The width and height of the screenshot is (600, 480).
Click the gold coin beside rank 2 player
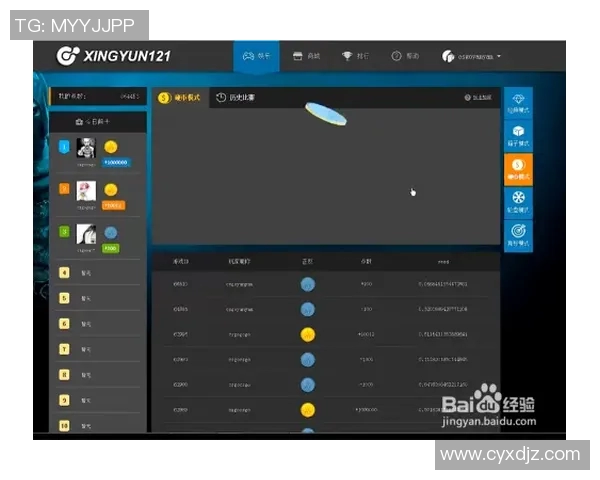click(111, 189)
